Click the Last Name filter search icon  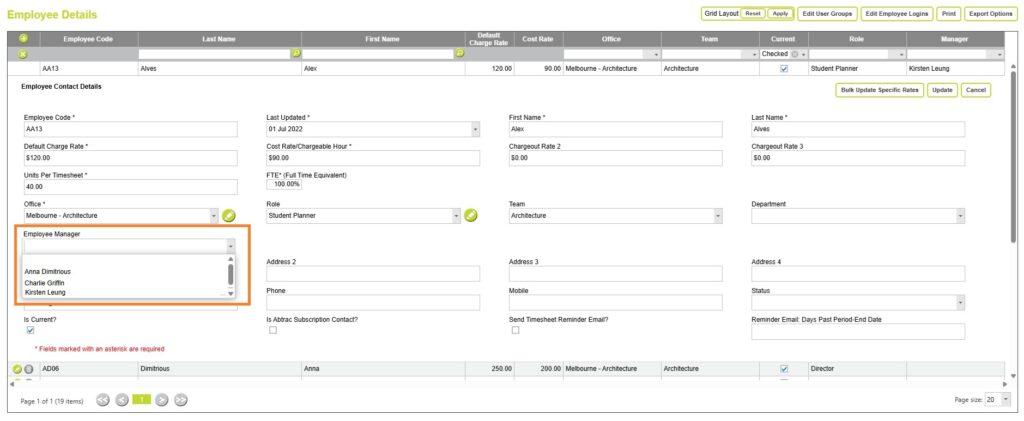coord(295,53)
